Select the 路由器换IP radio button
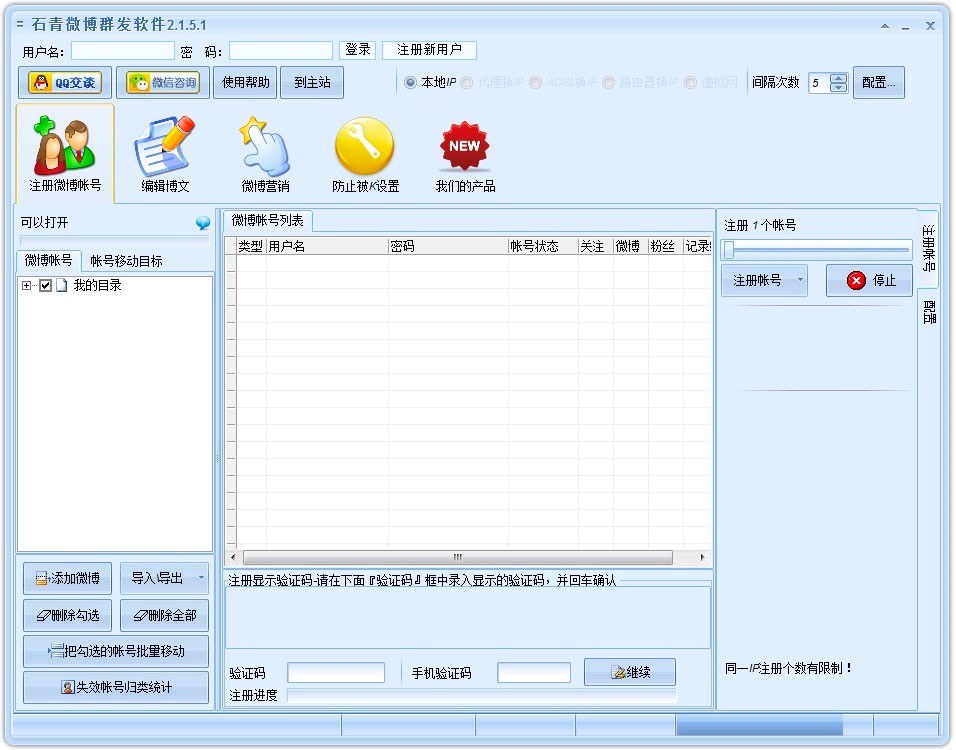The width and height of the screenshot is (956, 750). 608,82
